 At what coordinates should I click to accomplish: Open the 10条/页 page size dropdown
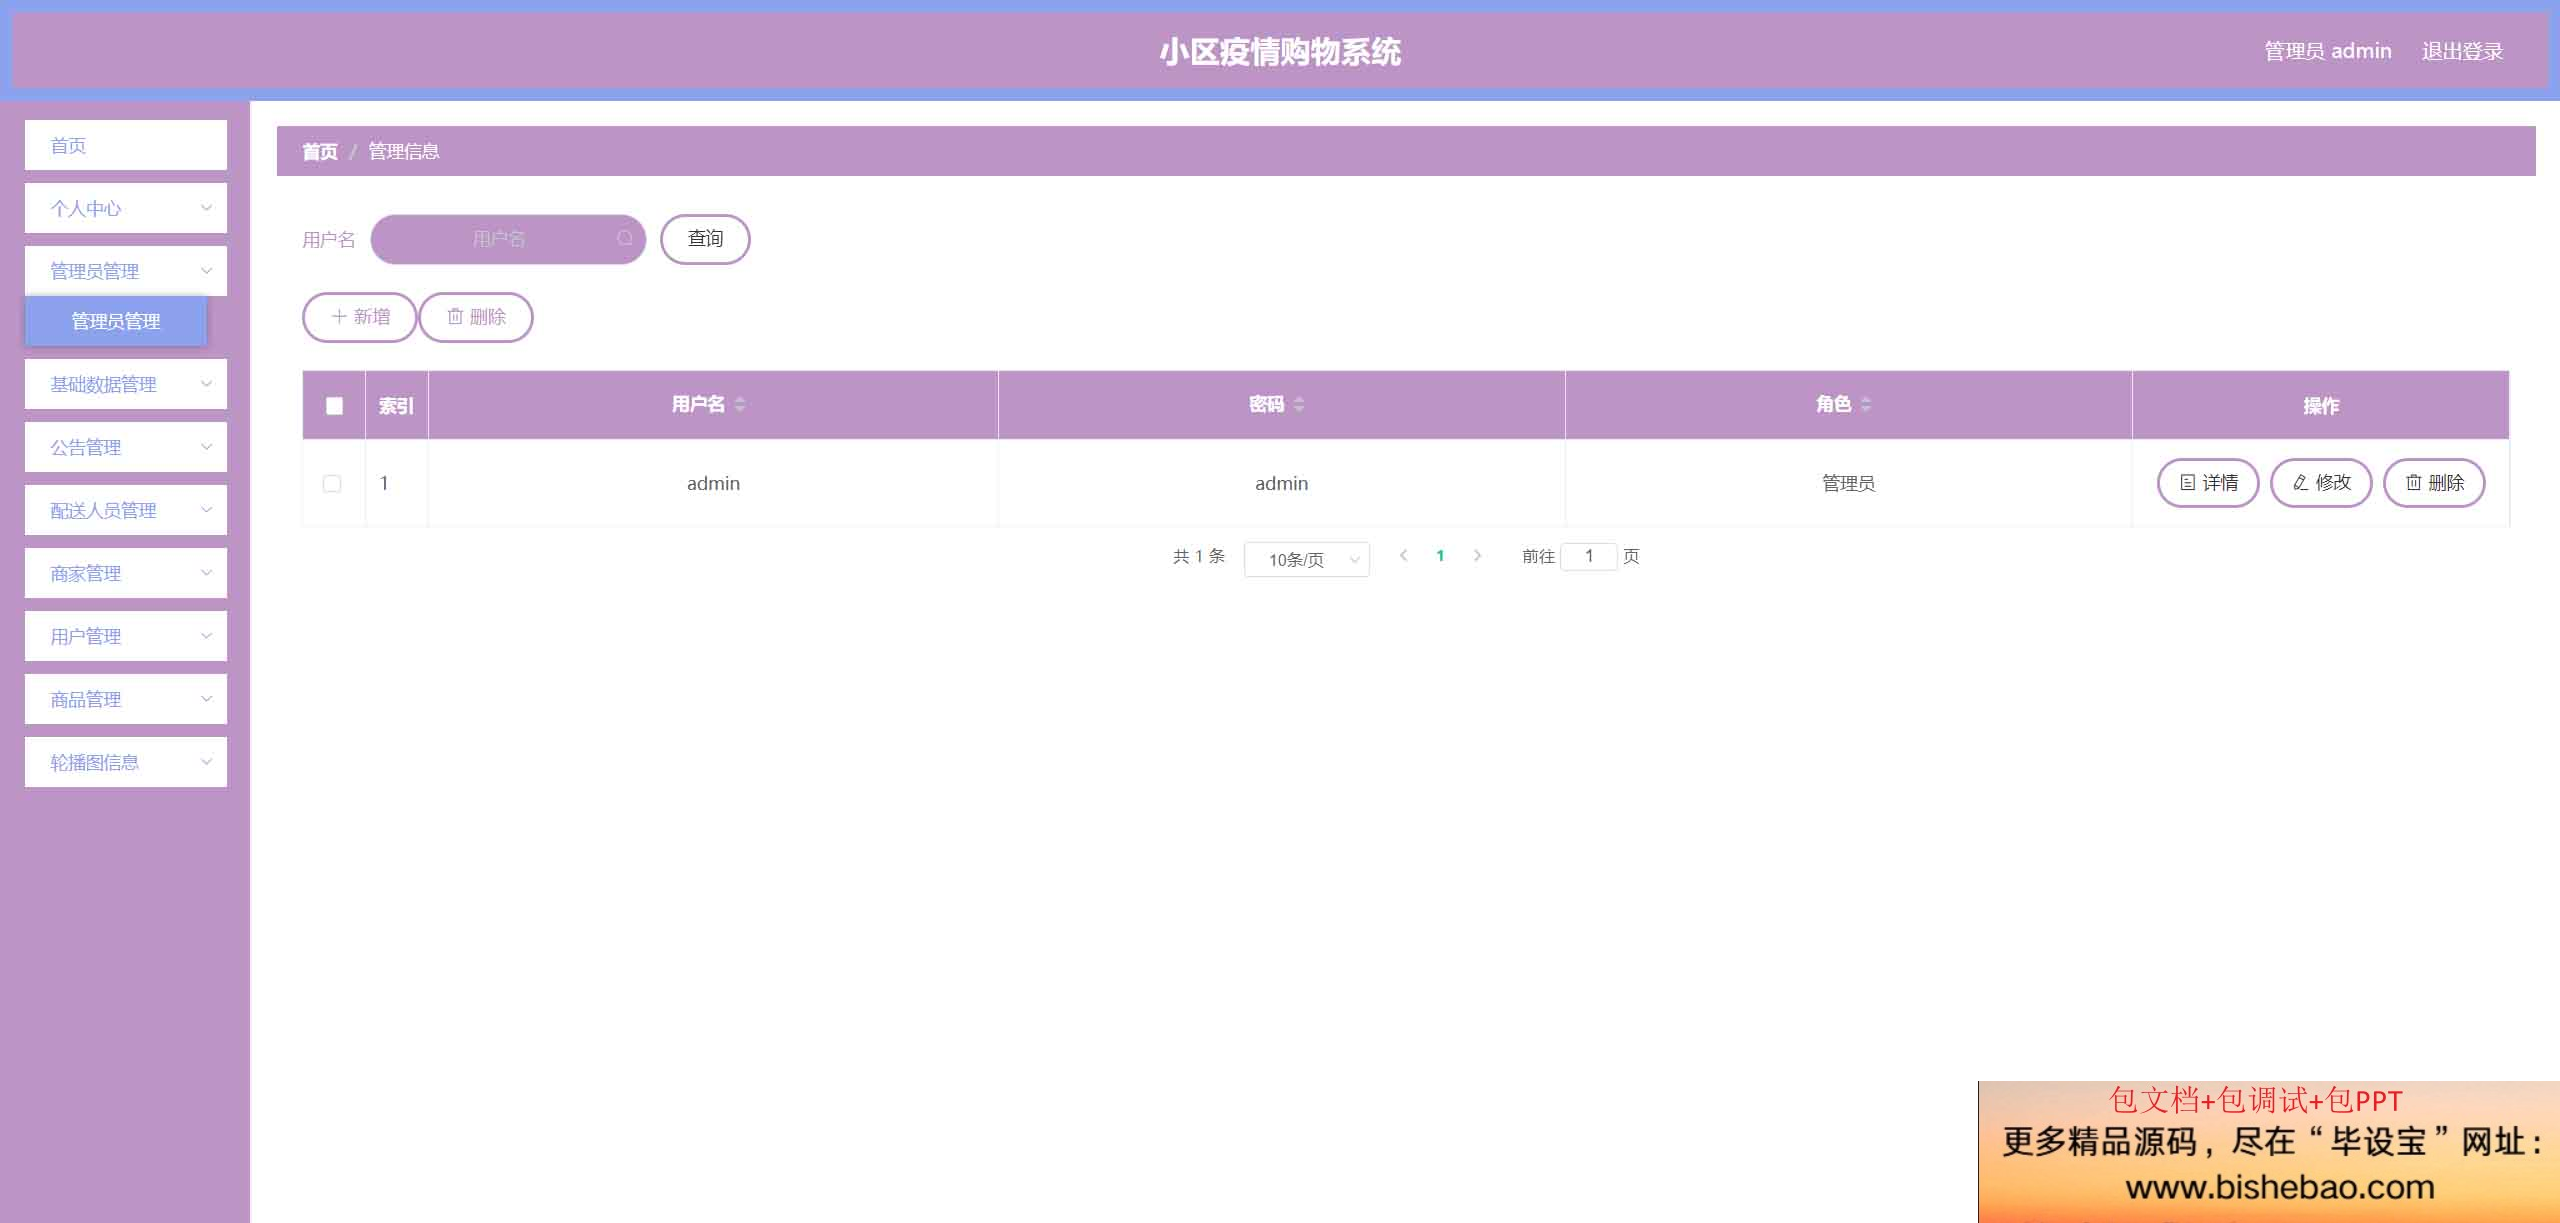(x=1306, y=559)
